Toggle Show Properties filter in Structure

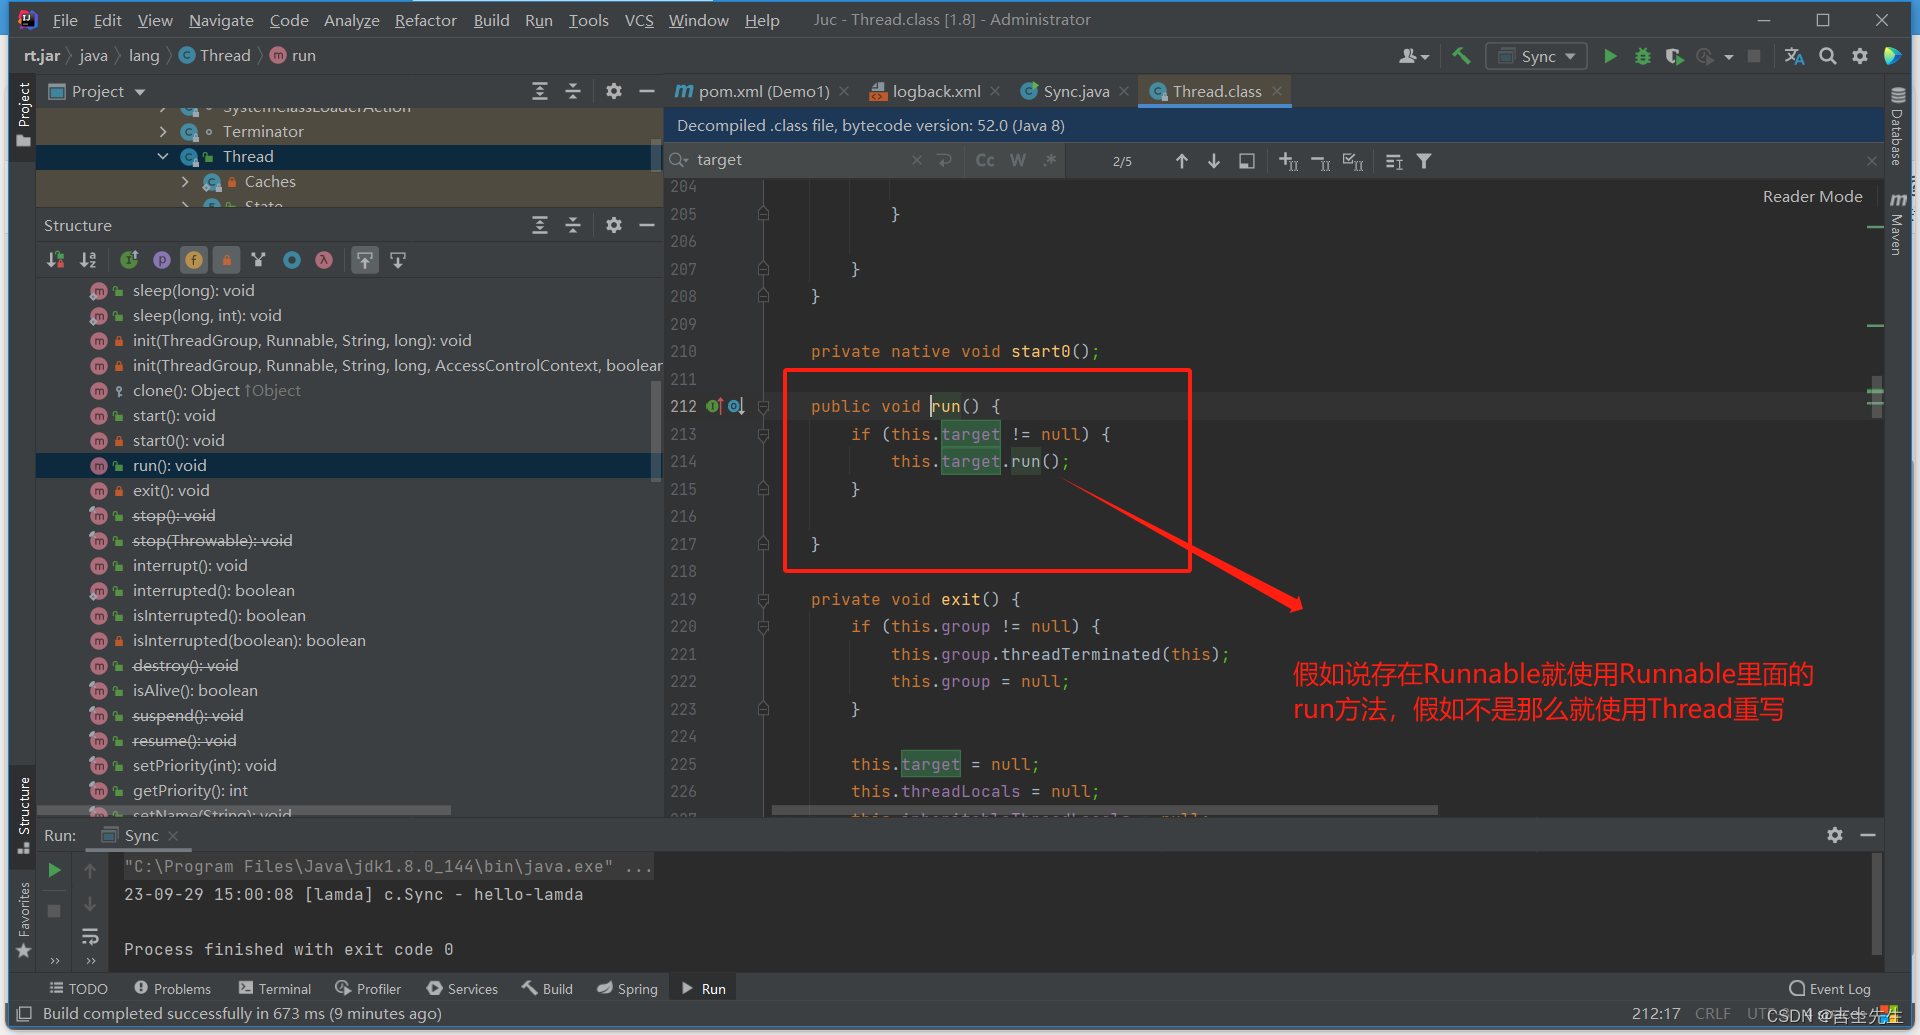(162, 260)
